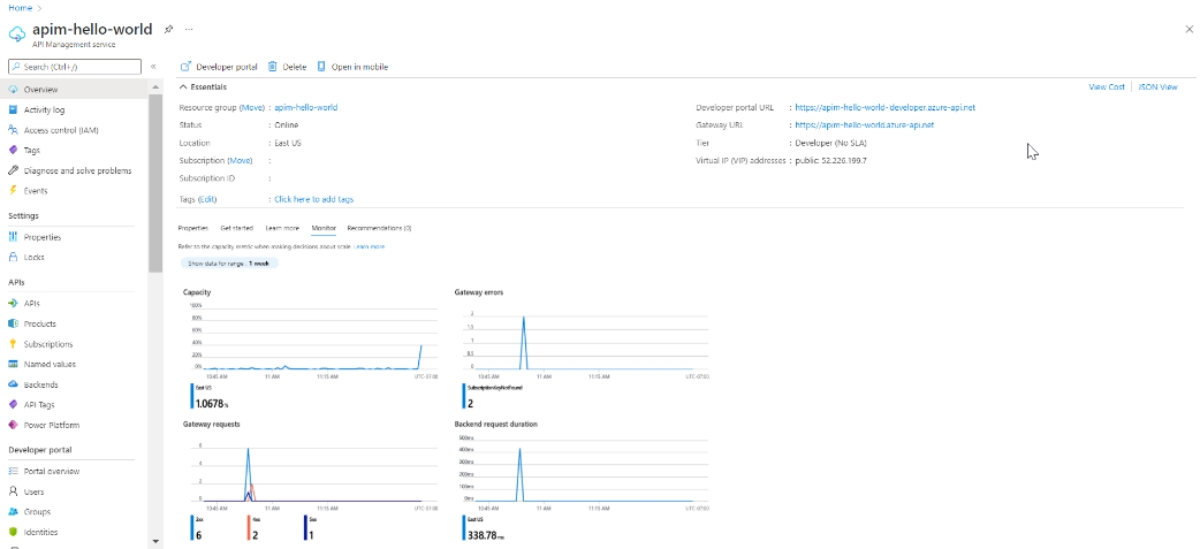Open the more options ellipsis beside title
This screenshot has height=549, width=1200.
click(x=189, y=29)
